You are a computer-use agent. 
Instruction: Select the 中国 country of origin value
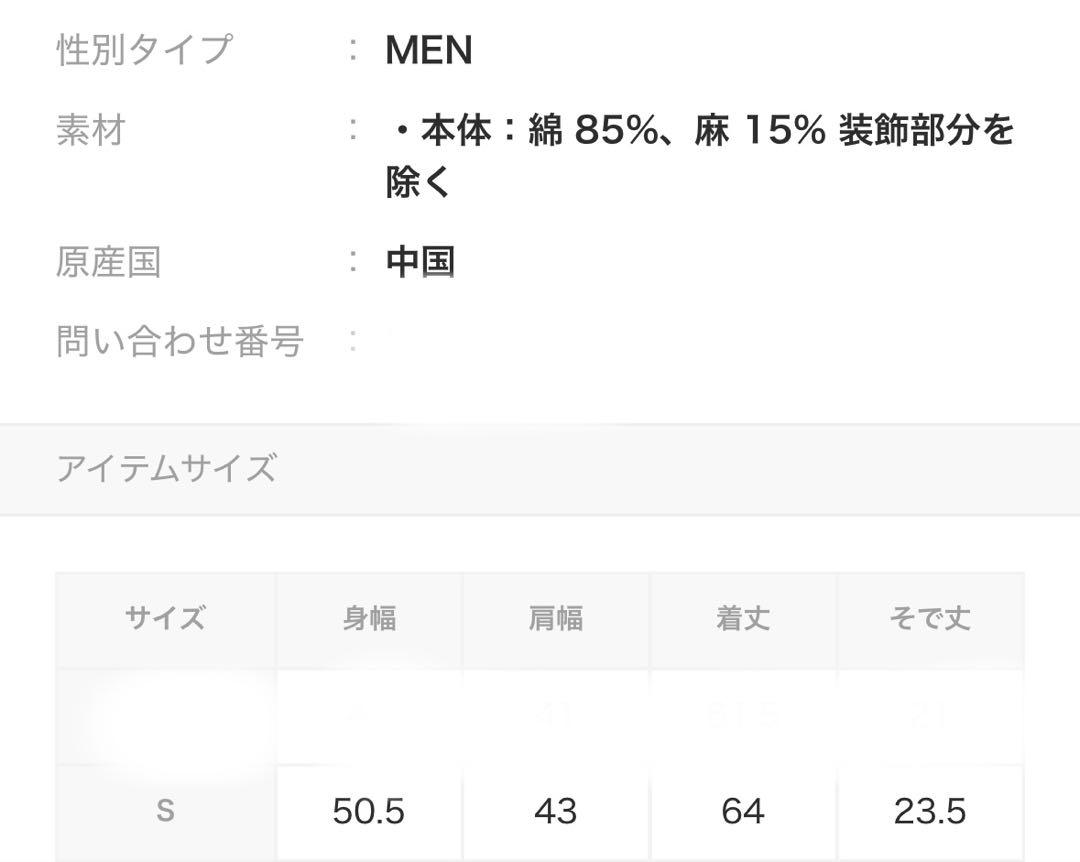tap(420, 263)
